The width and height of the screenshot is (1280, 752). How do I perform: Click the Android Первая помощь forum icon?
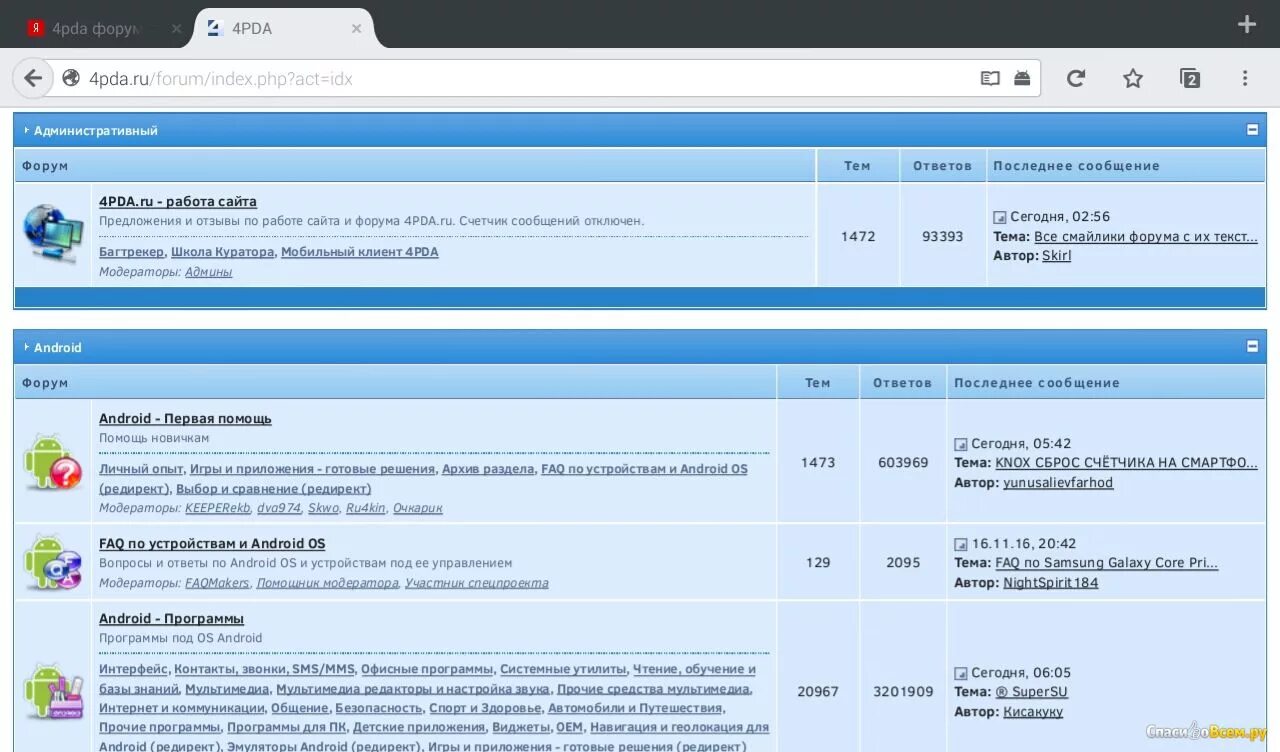point(53,461)
